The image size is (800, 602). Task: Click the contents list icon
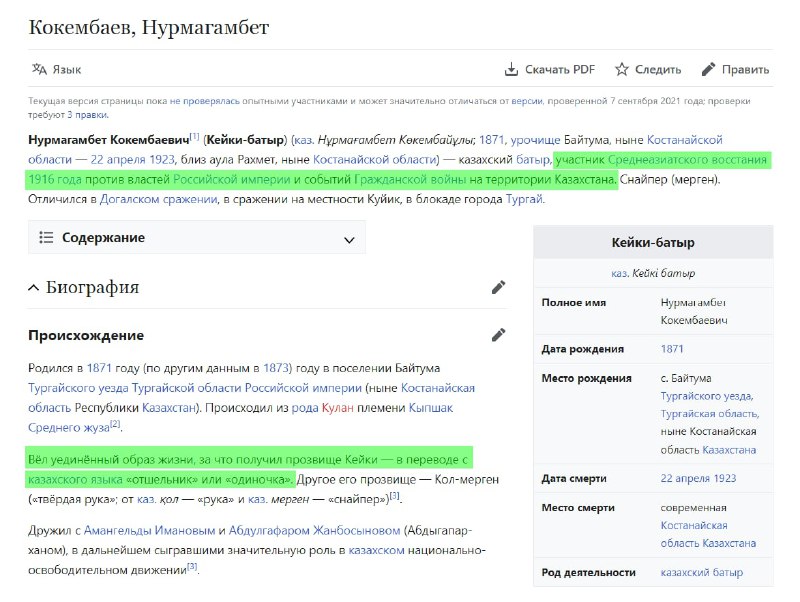(46, 237)
